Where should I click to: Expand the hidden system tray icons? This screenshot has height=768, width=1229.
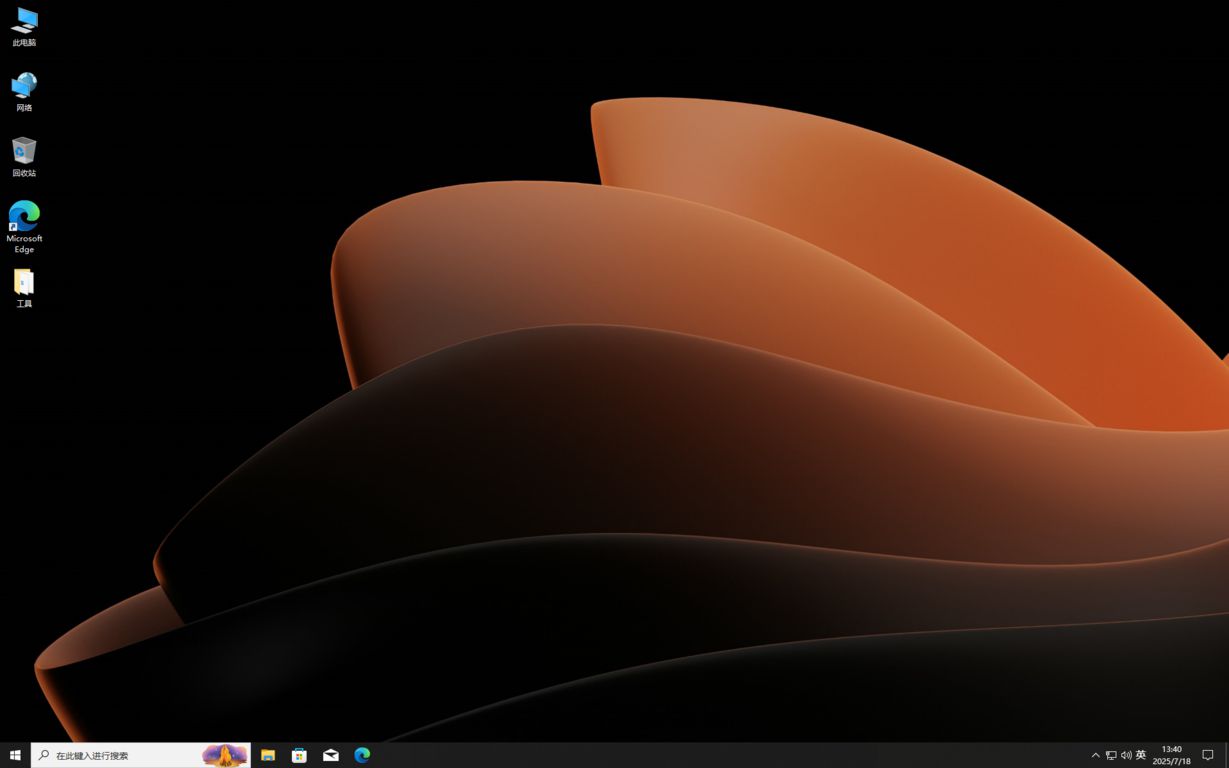pos(1095,755)
